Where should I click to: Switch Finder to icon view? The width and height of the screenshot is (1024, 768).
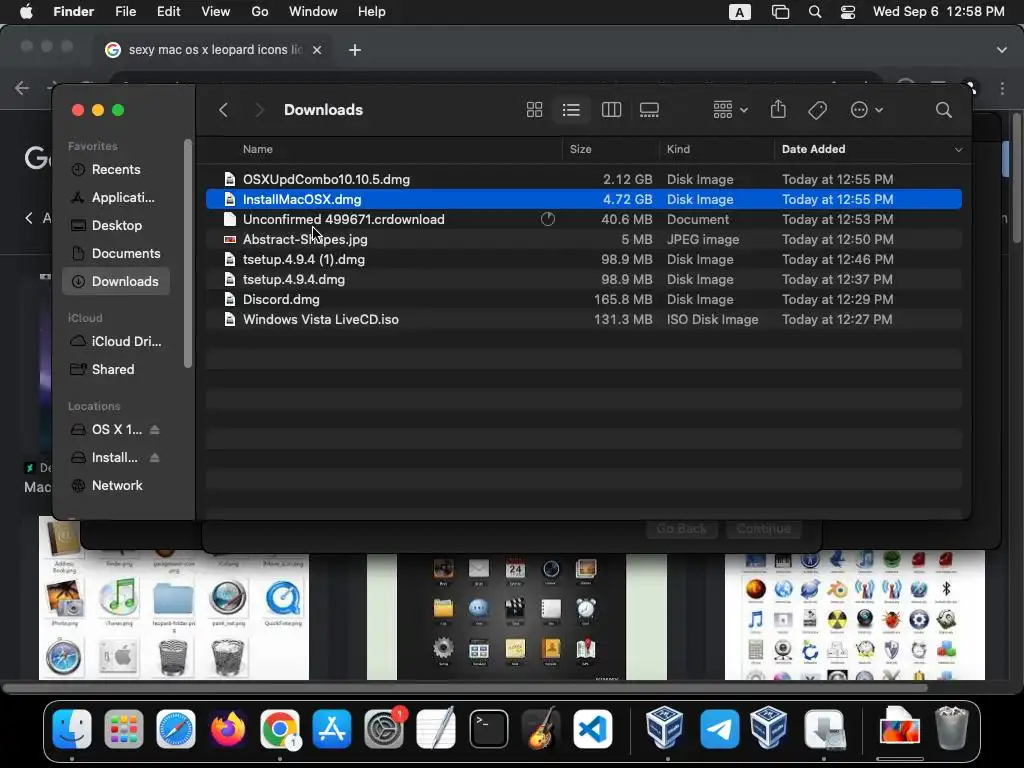[x=534, y=110]
